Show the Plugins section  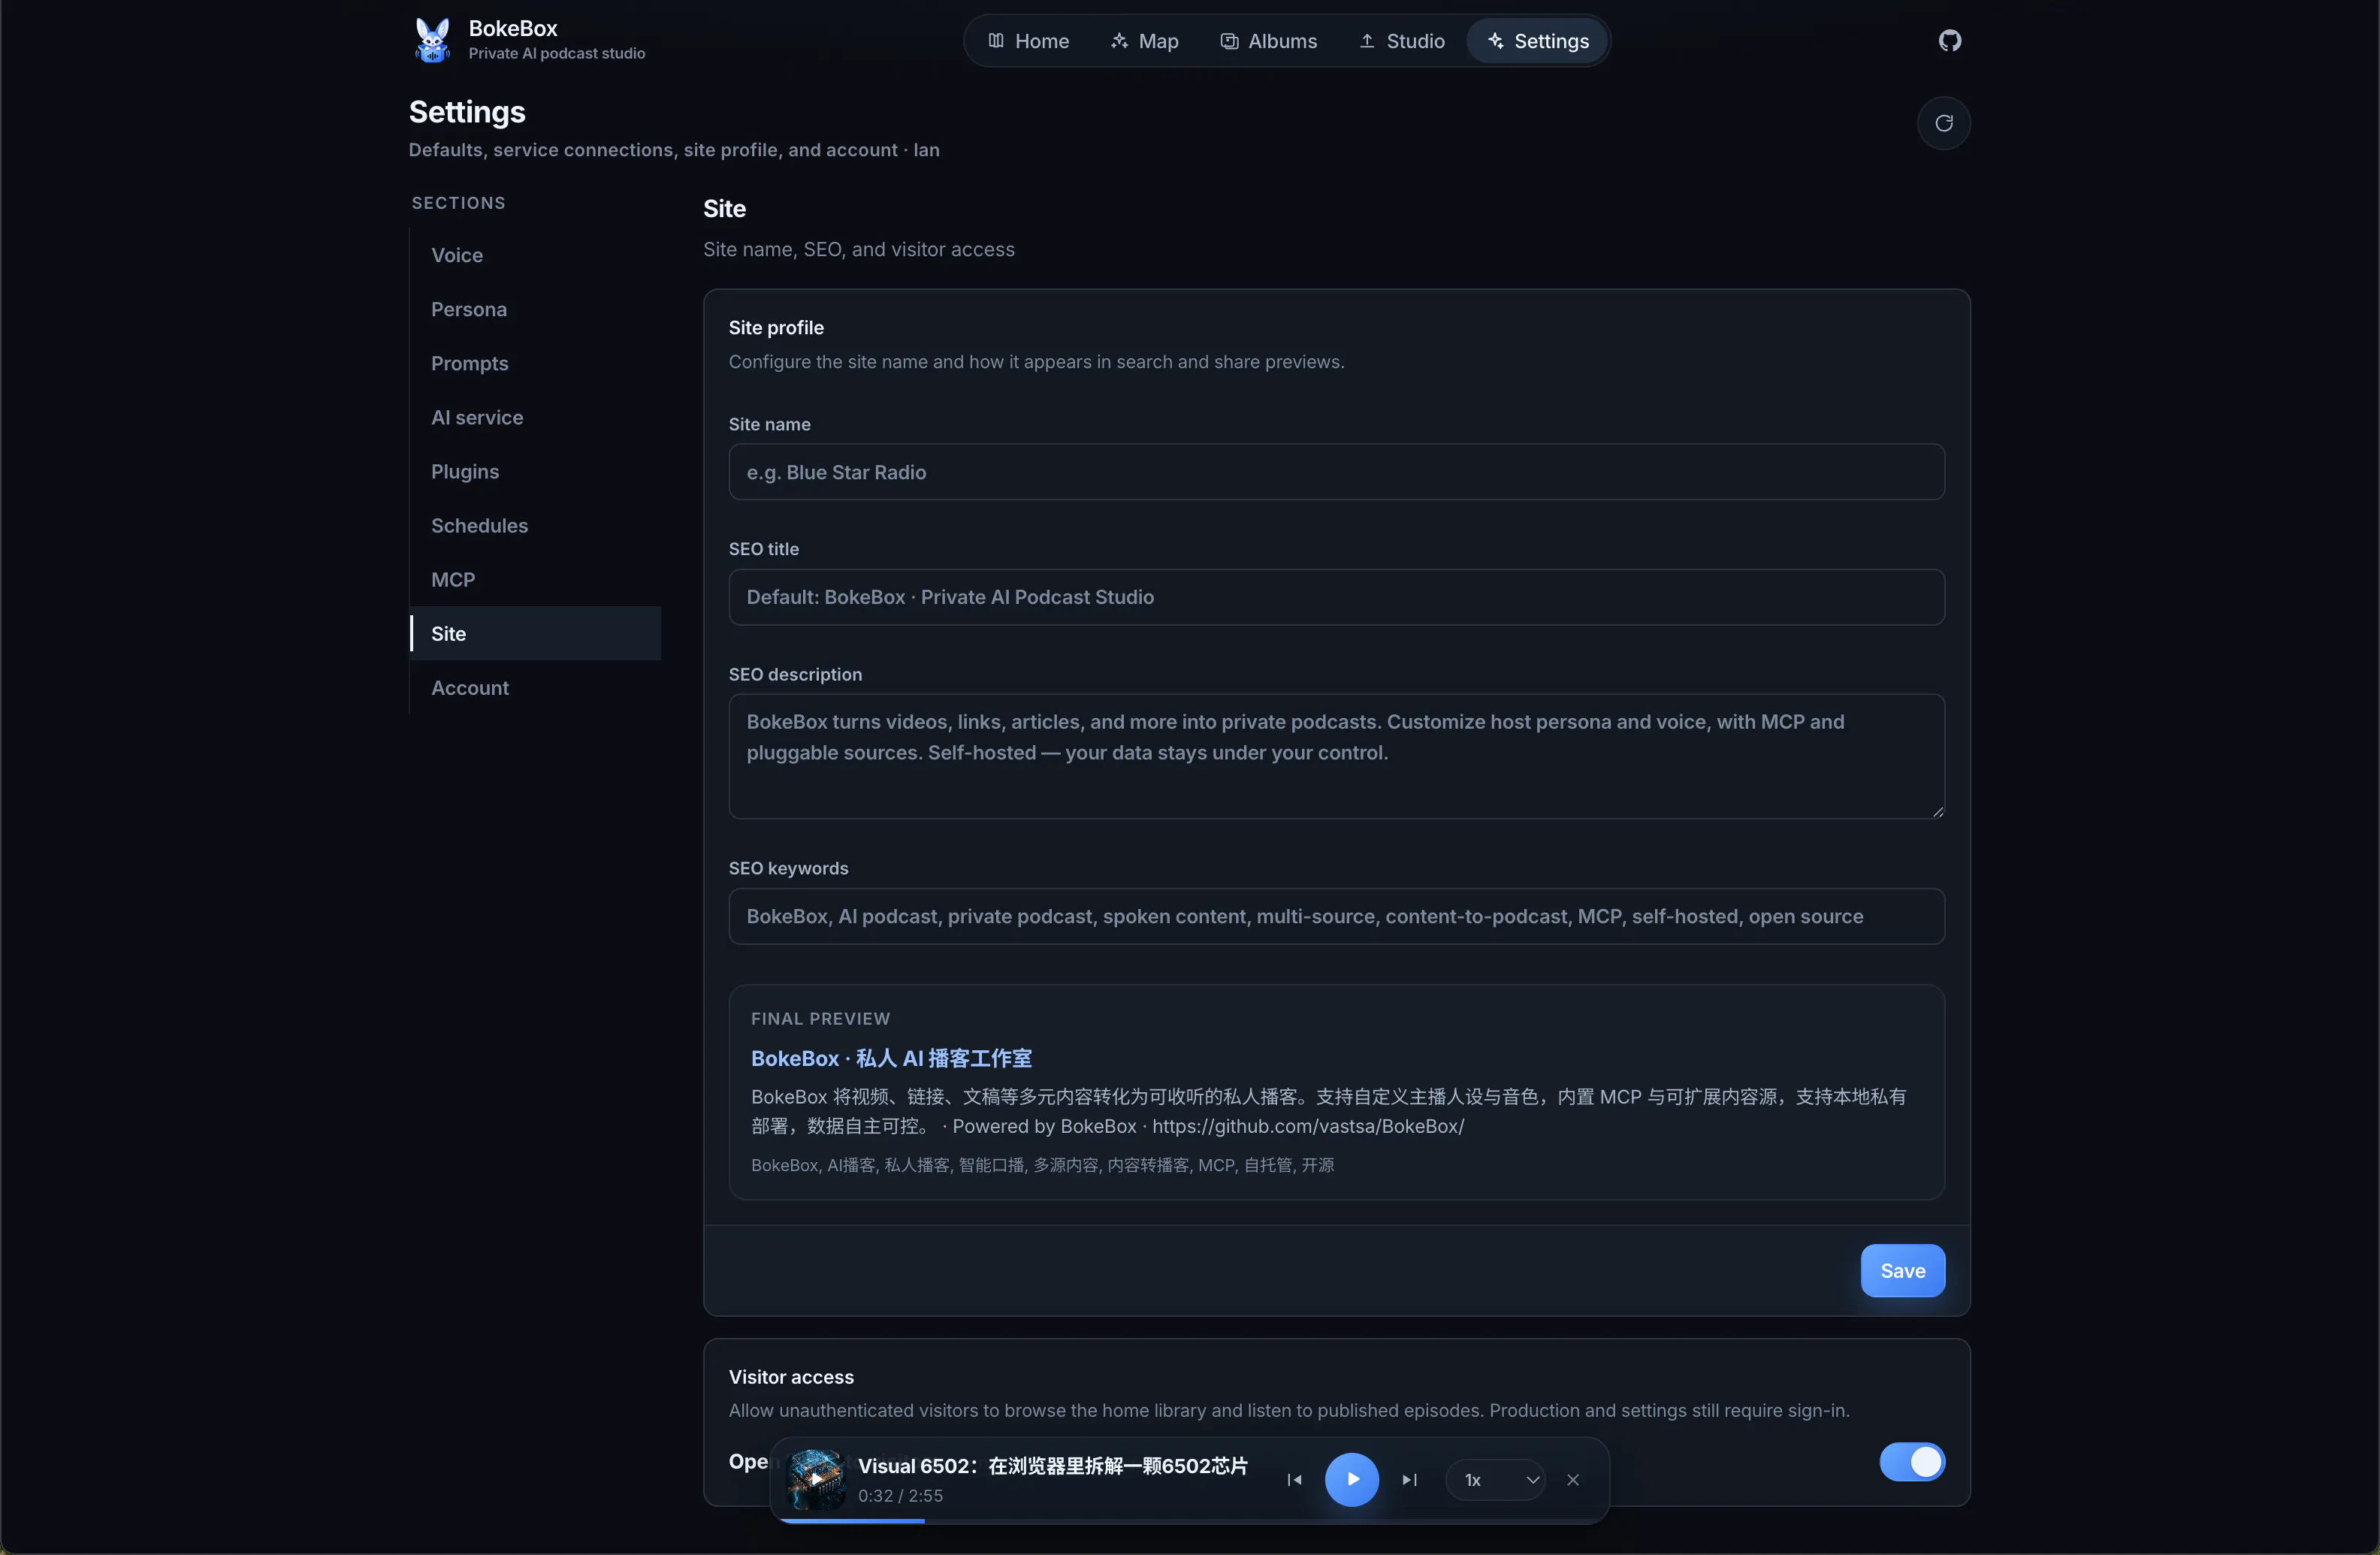pyautogui.click(x=535, y=471)
